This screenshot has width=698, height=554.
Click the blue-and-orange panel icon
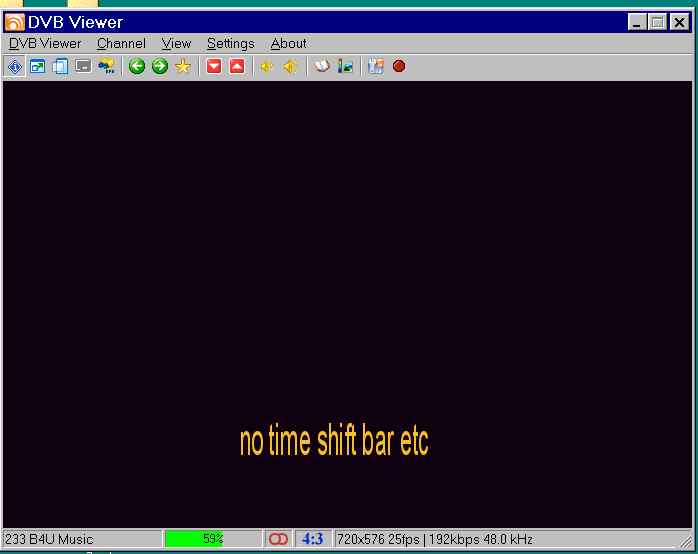376,67
